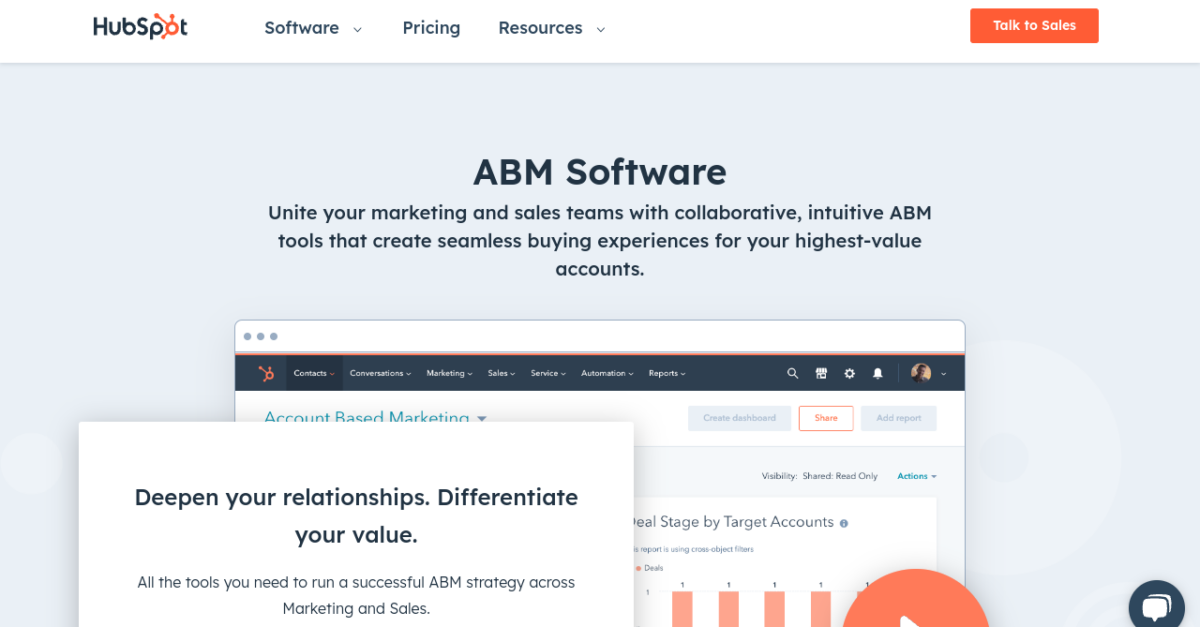The image size is (1200, 627).
Task: Click the Marketplace icon in the top bar
Action: pos(821,373)
